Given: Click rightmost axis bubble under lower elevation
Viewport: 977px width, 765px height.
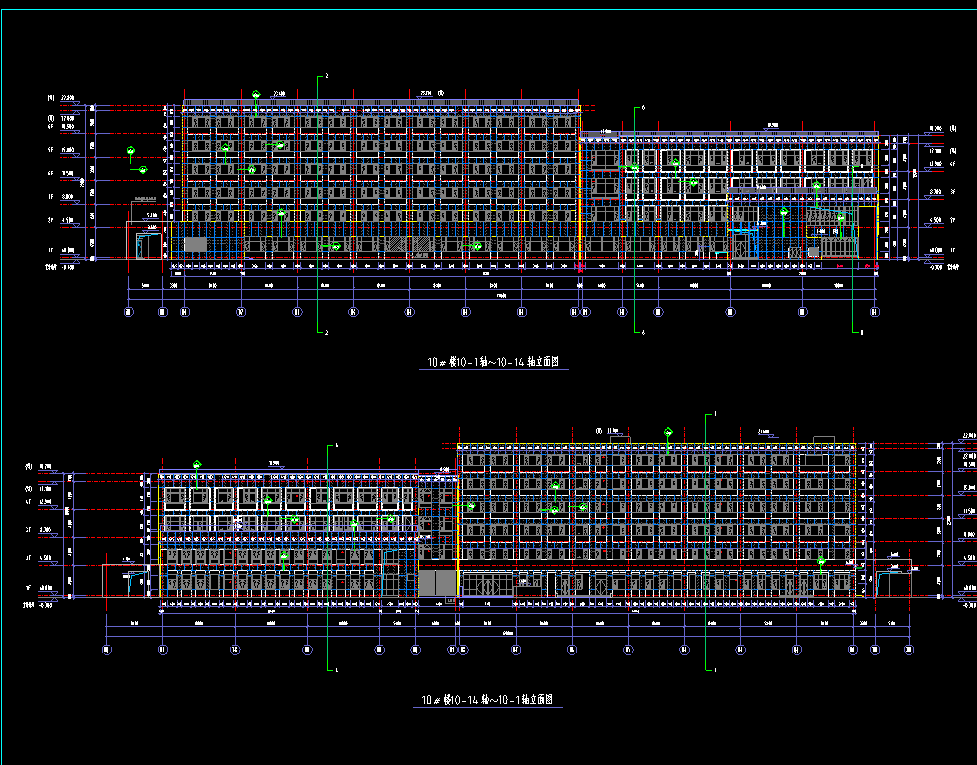Looking at the screenshot, I should 910,649.
